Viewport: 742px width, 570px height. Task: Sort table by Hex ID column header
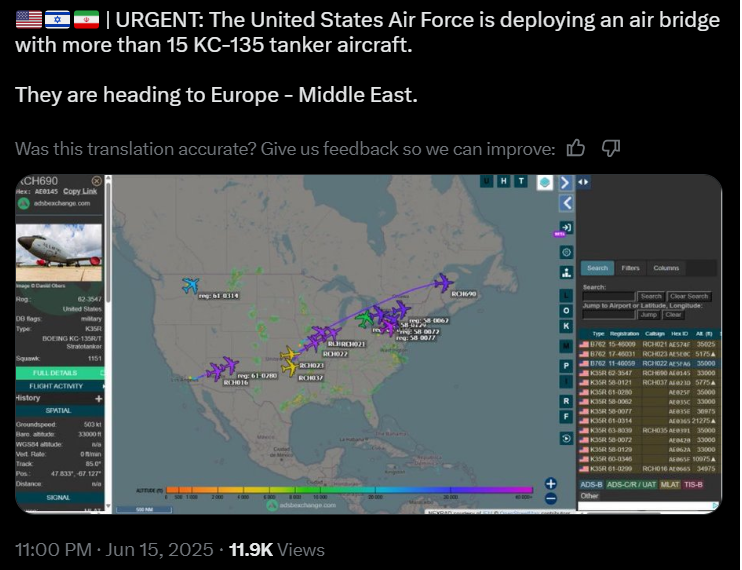tap(679, 334)
